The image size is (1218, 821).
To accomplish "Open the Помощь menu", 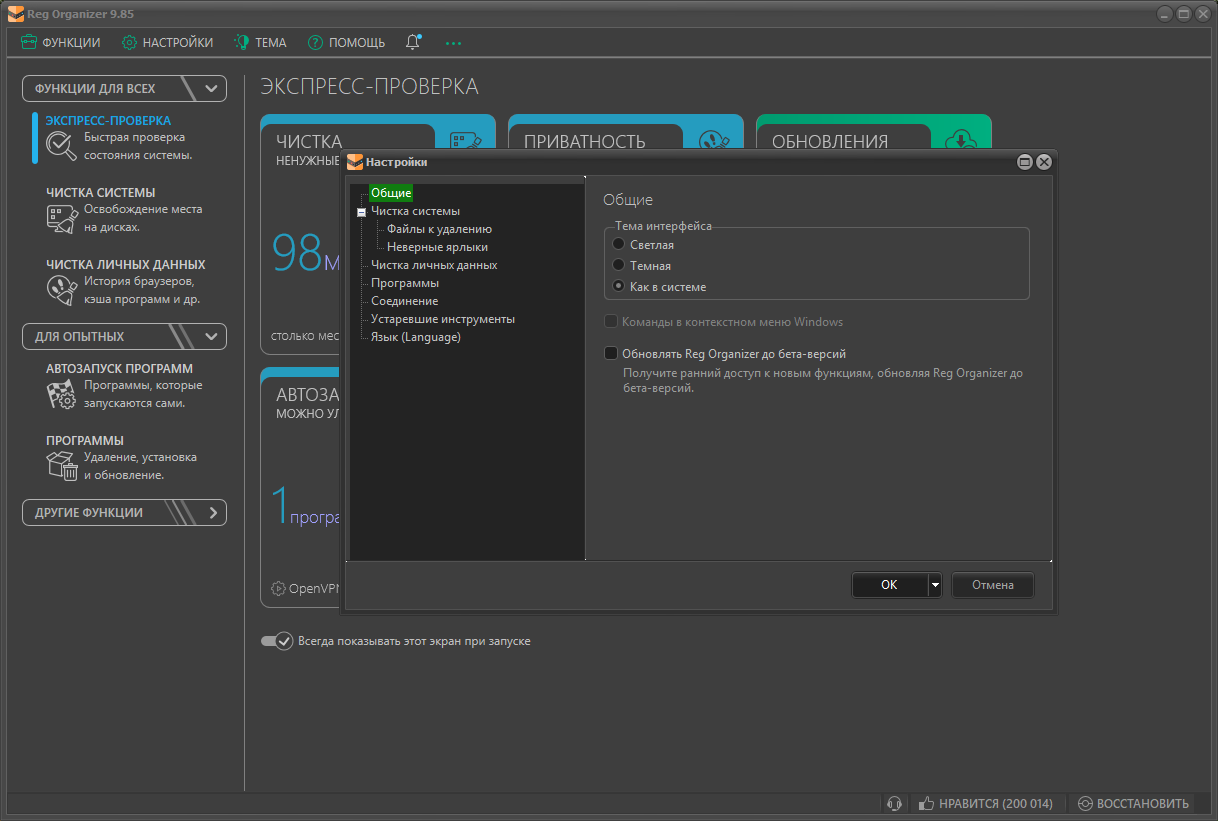I will 346,43.
